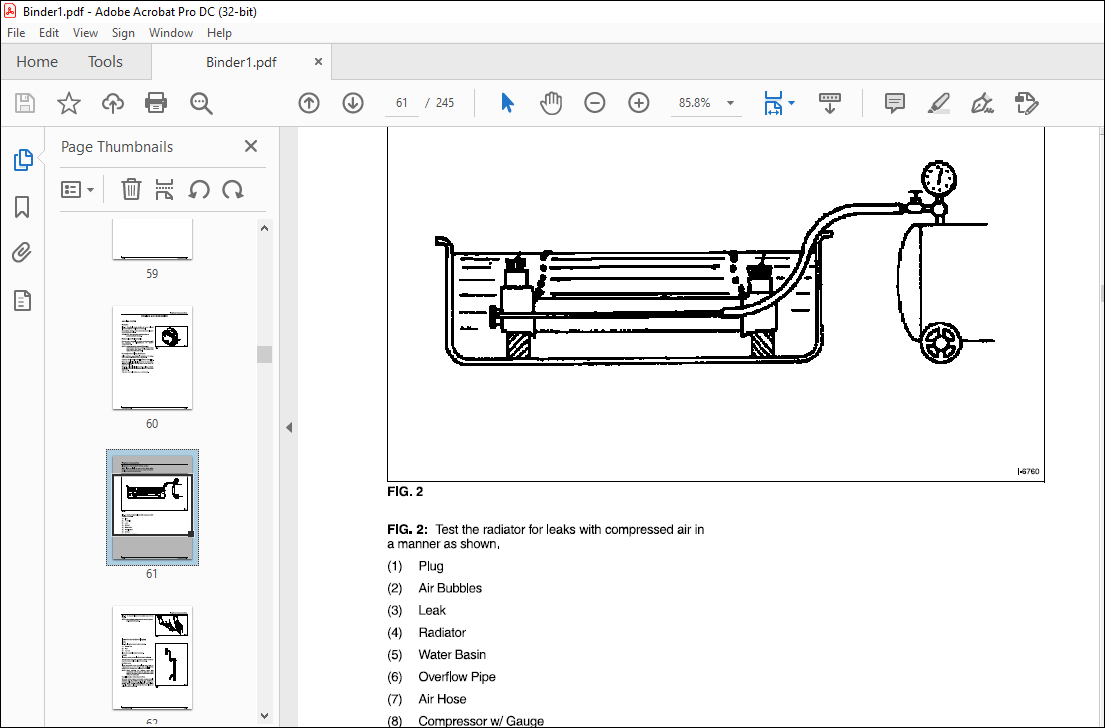Close the Page Thumbnails panel

coord(251,146)
